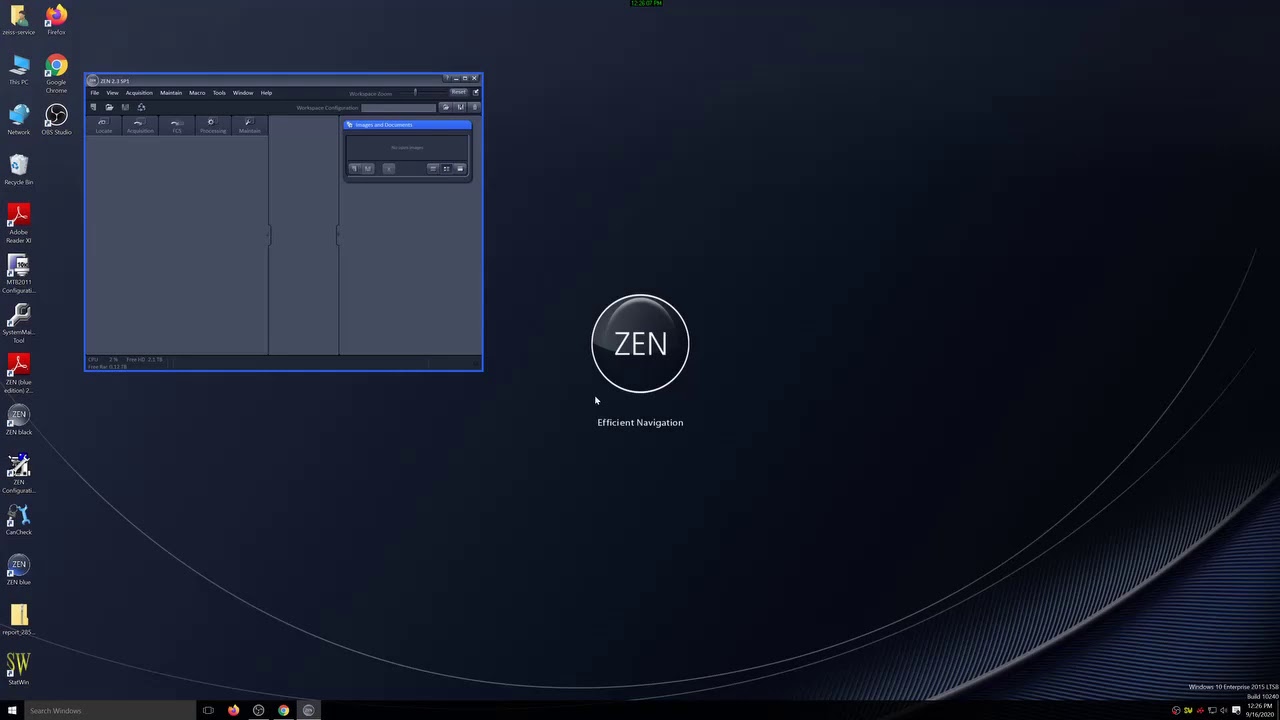The width and height of the screenshot is (1280, 720).
Task: Select the zeiss-service folder on desktop
Action: pos(19,20)
